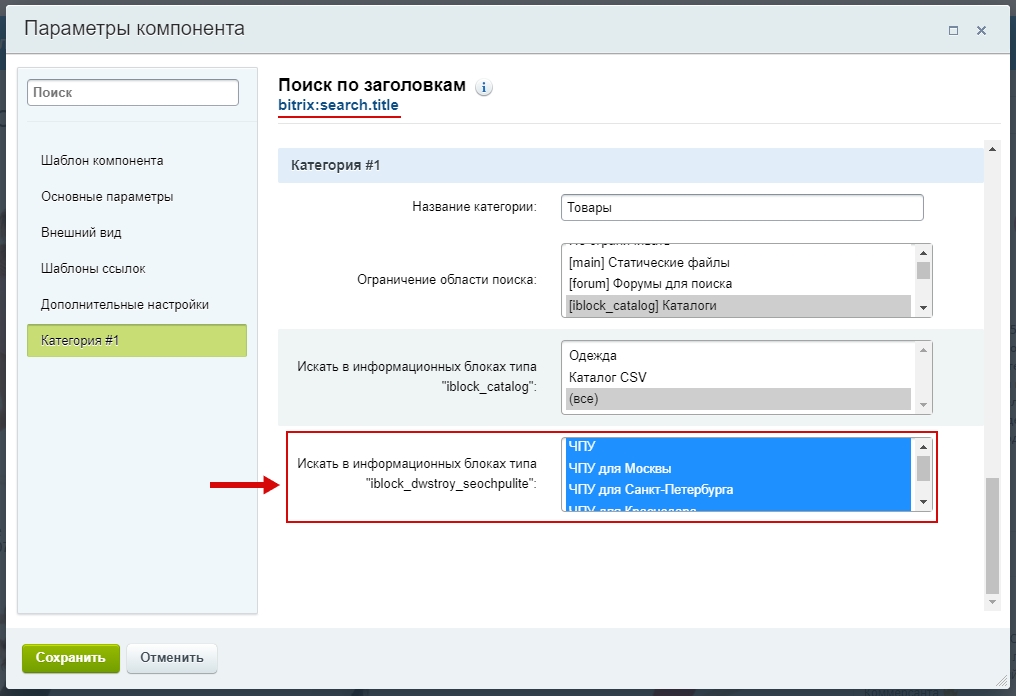Switch to Внешний вид section

click(x=81, y=233)
